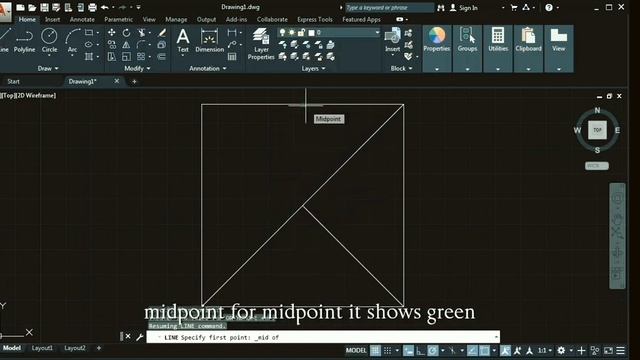The image size is (640, 360).
Task: Expand the Properties panel arrow
Action: coord(437,69)
